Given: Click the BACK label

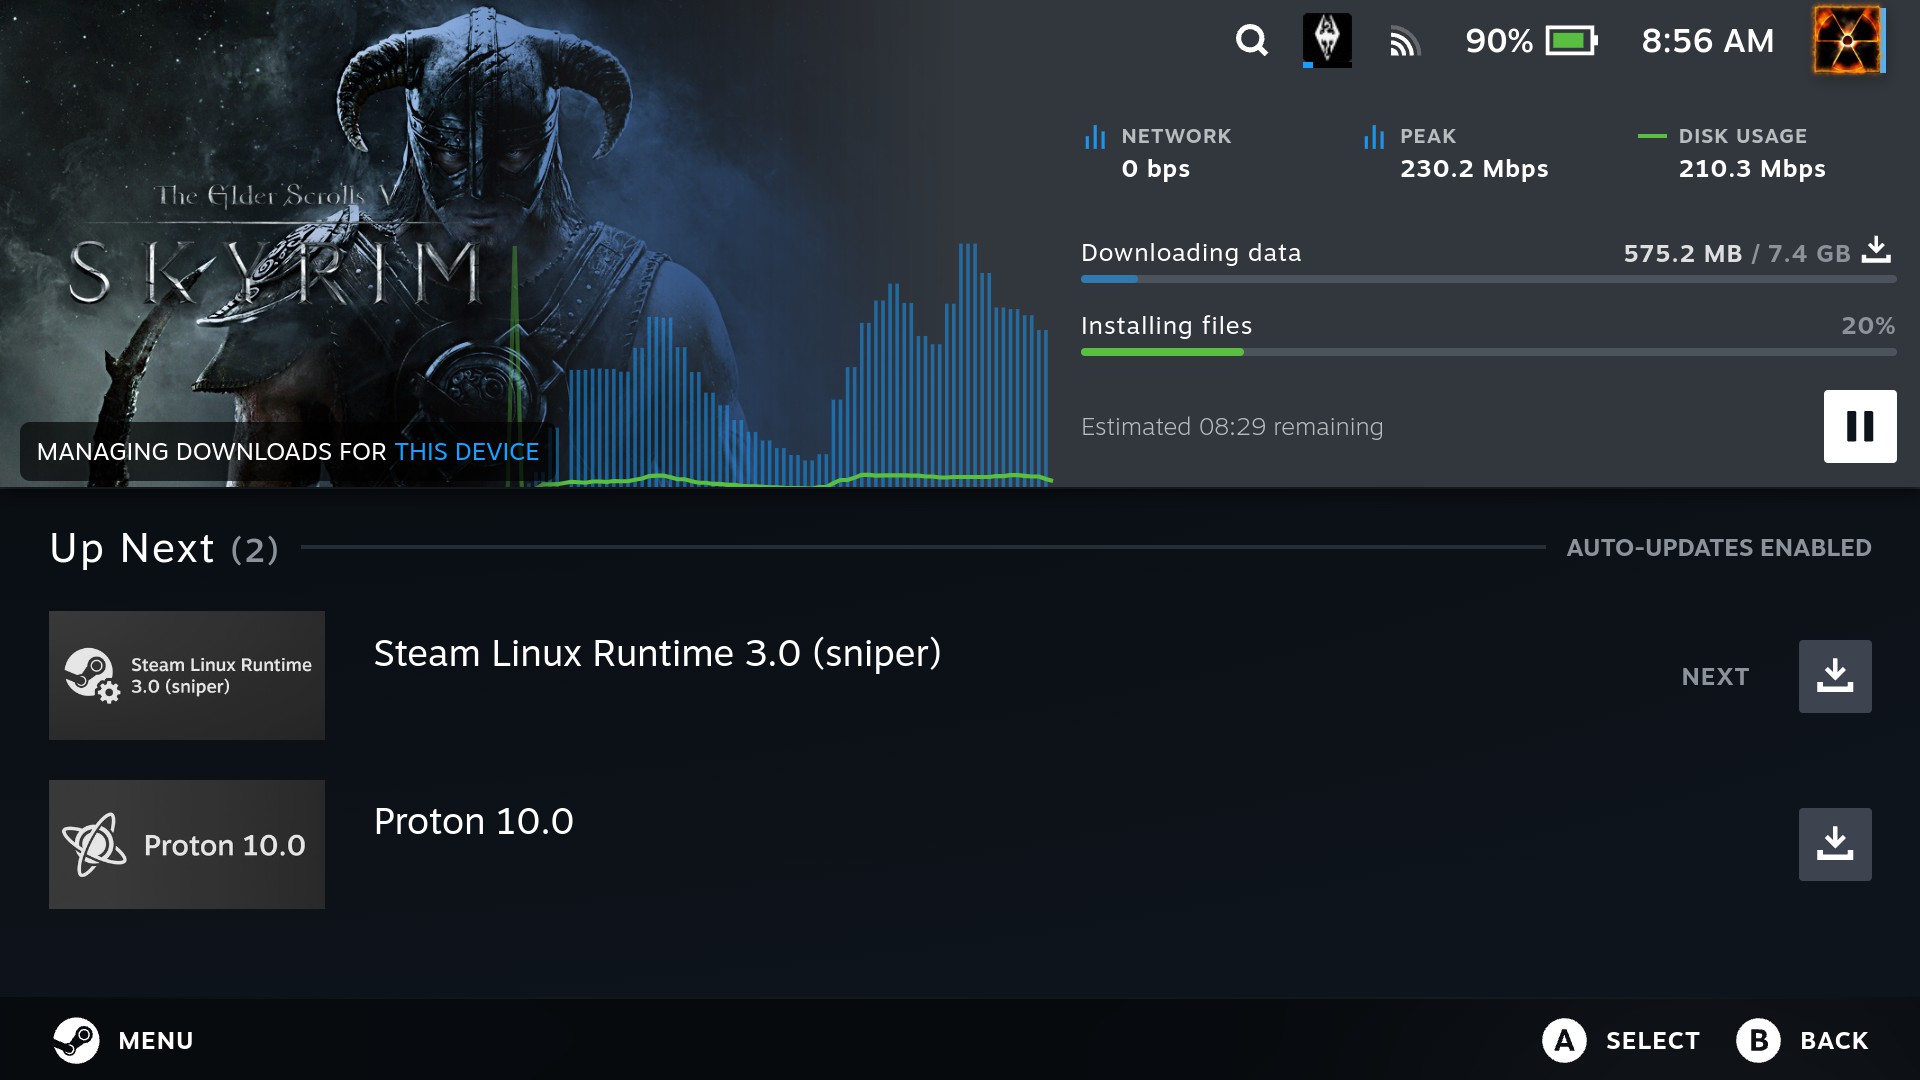Looking at the screenshot, I should [x=1834, y=1041].
